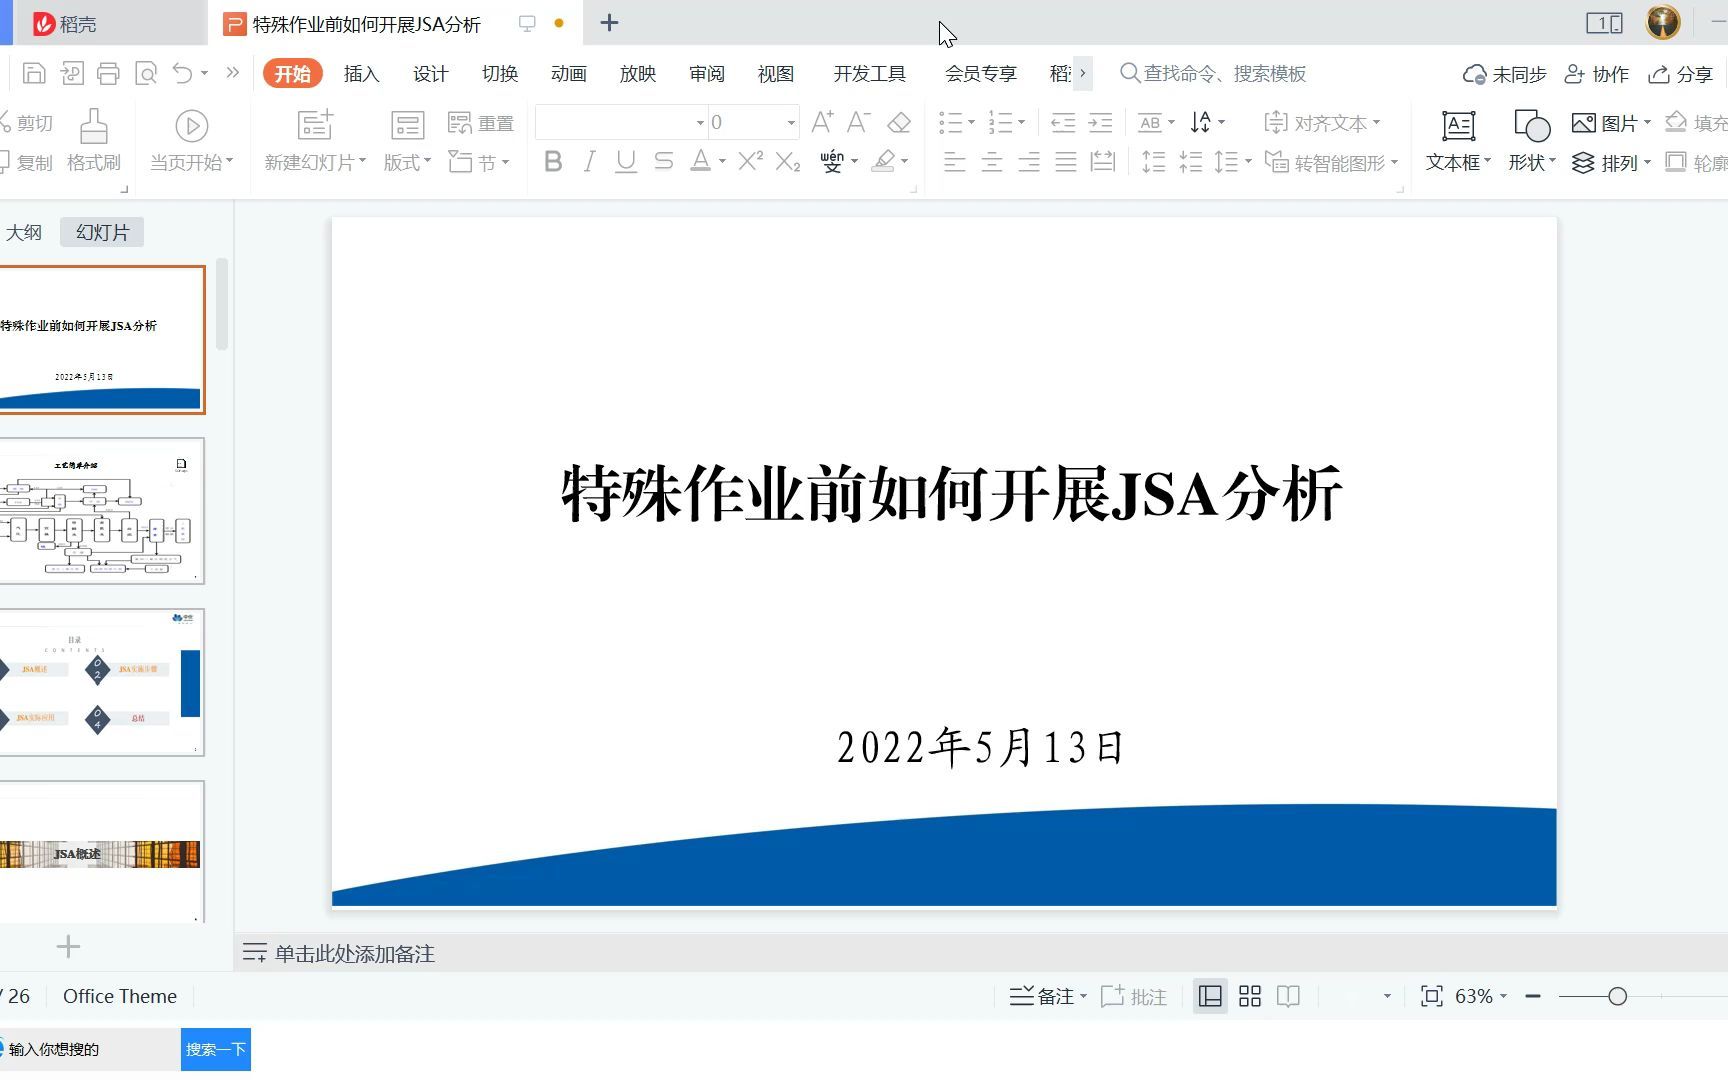Open the Review (审阅) tab
The image size is (1728, 1080).
click(x=707, y=74)
